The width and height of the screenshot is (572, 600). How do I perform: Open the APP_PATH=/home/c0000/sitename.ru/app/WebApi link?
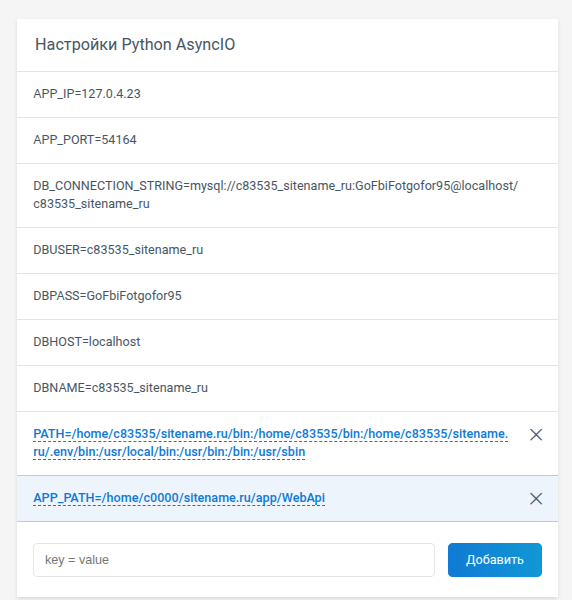pos(179,498)
